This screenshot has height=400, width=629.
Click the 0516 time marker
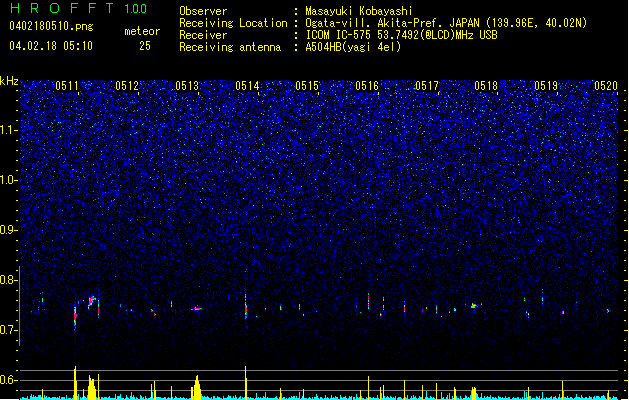tap(367, 86)
